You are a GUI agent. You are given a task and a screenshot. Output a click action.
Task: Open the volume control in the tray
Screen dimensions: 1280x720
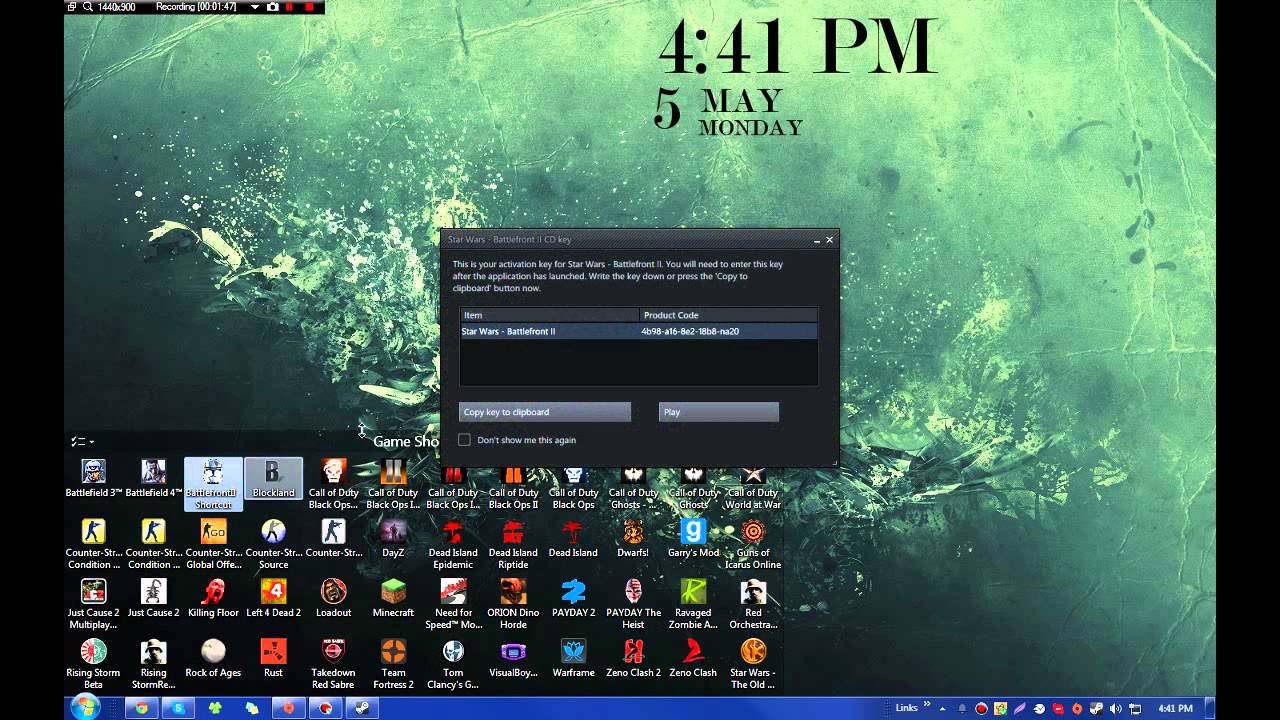tap(1115, 708)
